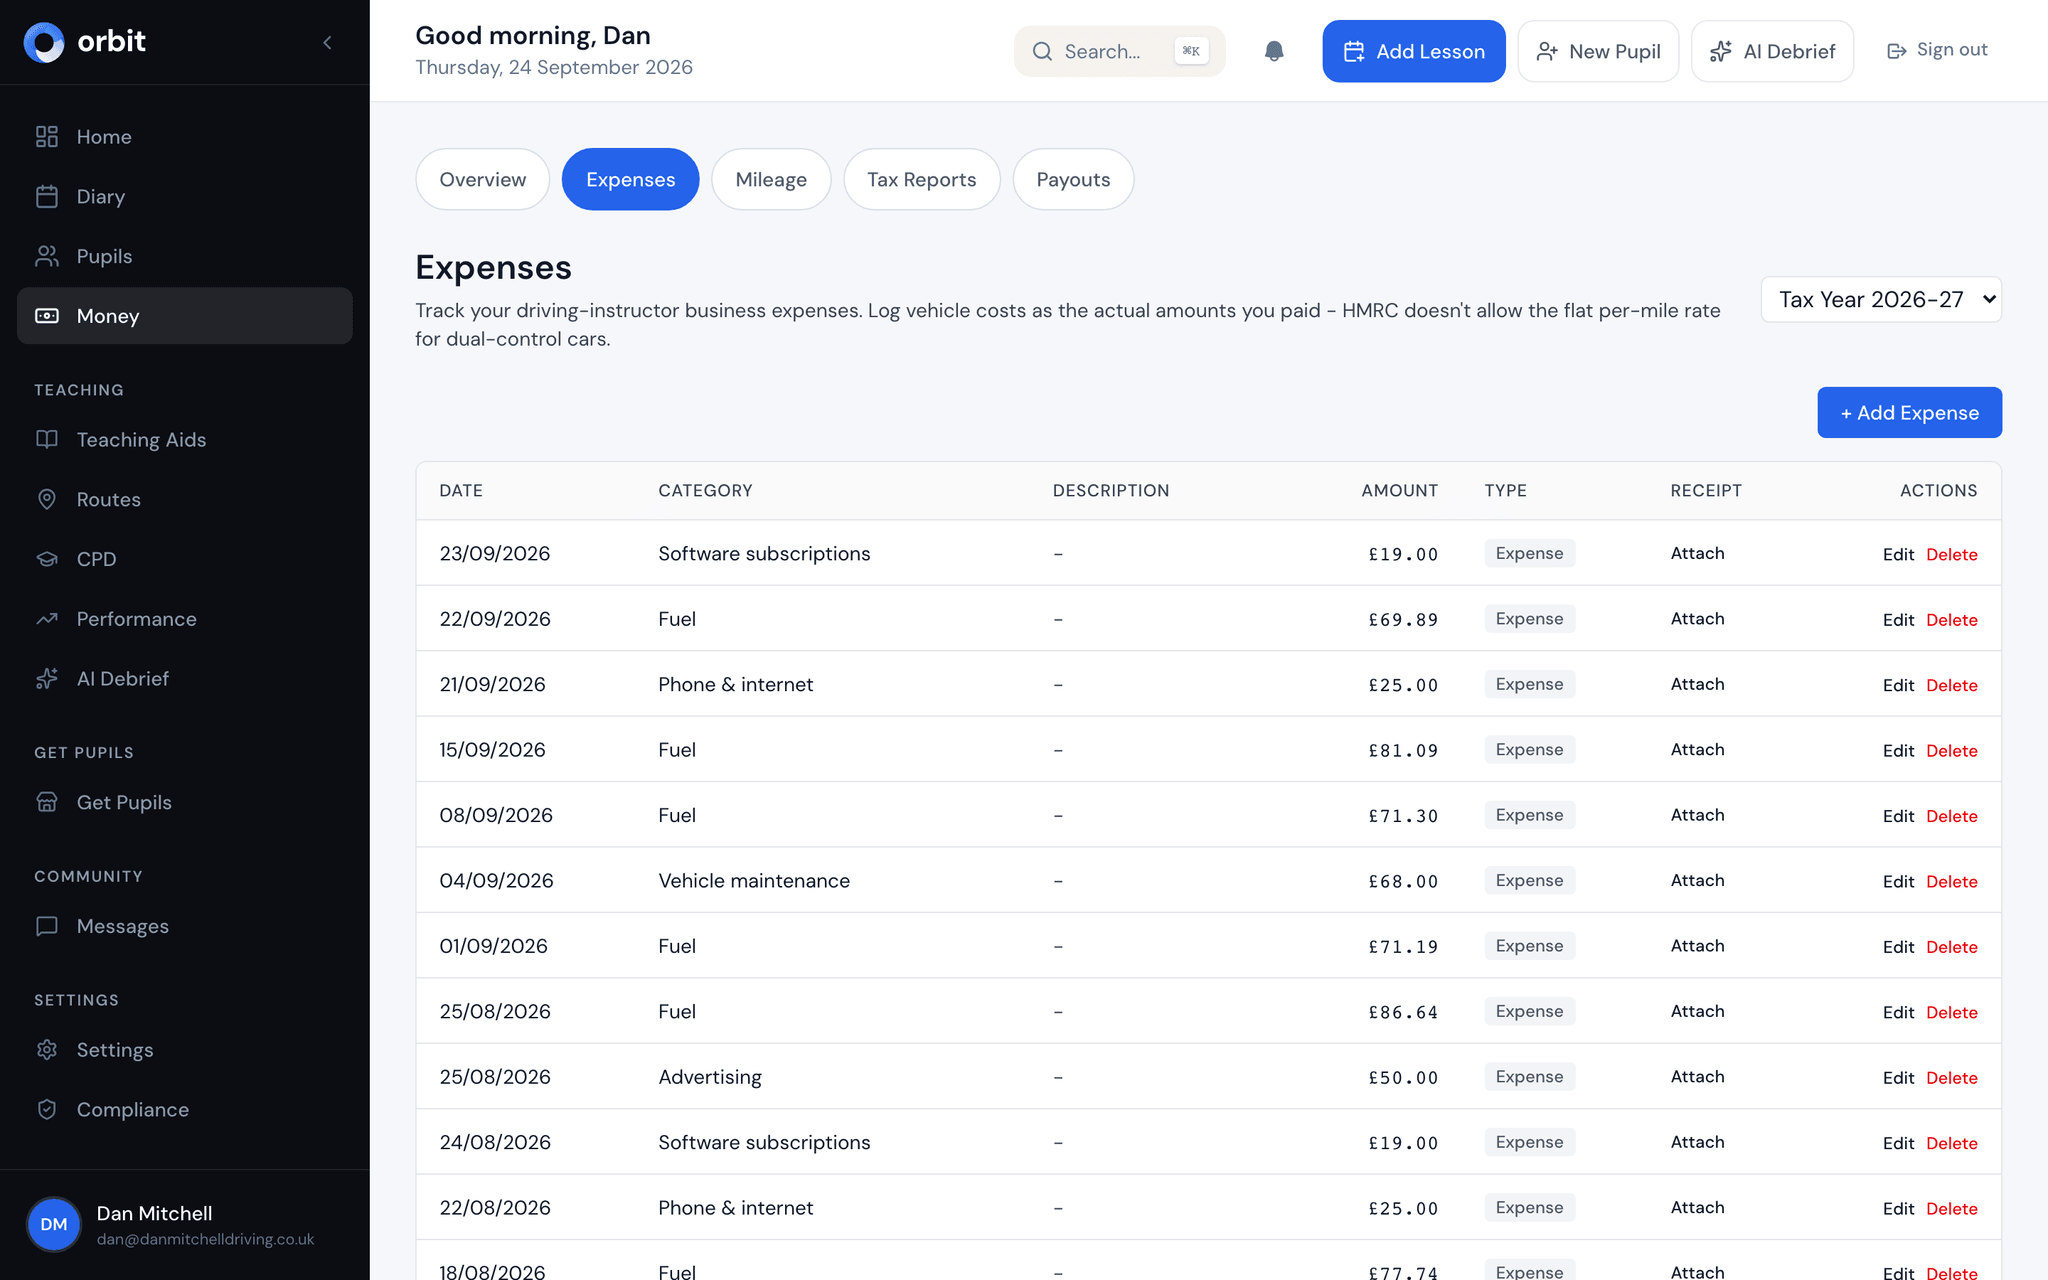2048x1280 pixels.
Task: Edit the 01/09/2026 Fuel expense
Action: pyautogui.click(x=1897, y=947)
